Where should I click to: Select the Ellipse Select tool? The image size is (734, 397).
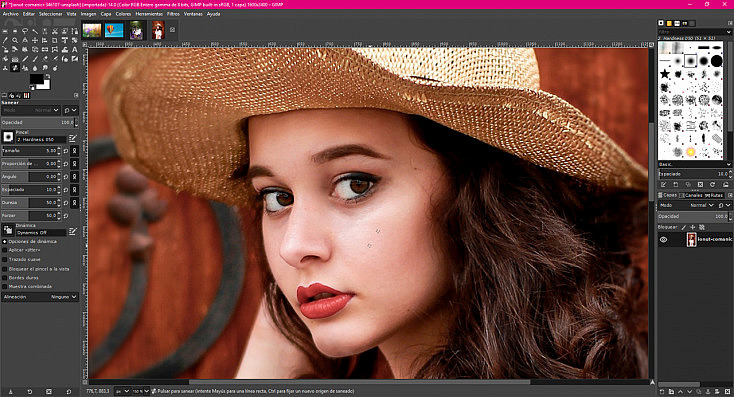[15, 31]
